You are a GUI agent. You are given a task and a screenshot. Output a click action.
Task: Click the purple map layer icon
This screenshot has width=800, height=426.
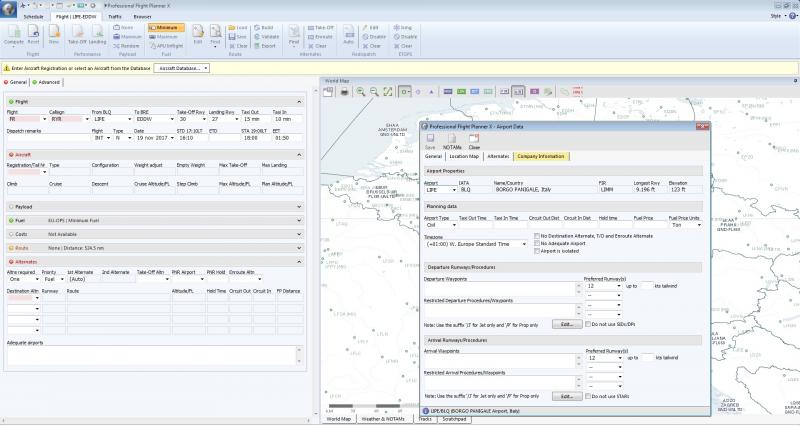534,92
